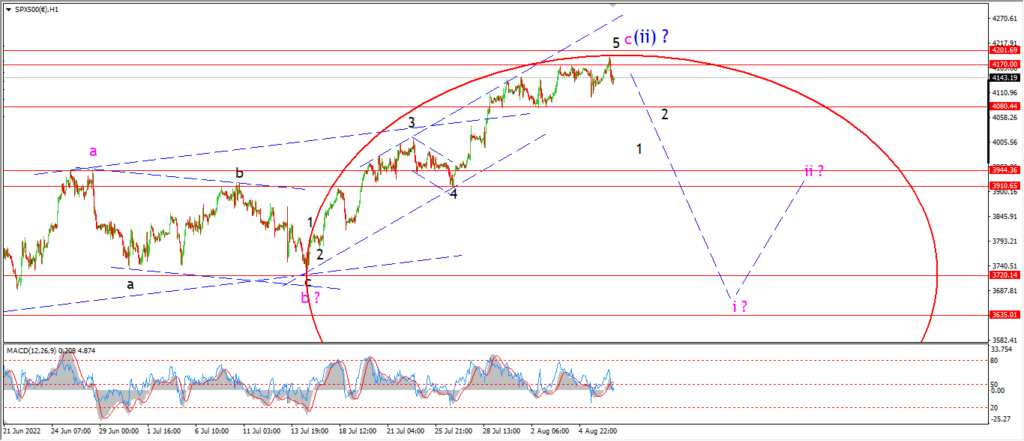Click the MACD(12,26,9) indicator label
The image size is (1024, 441).
(x=30, y=350)
